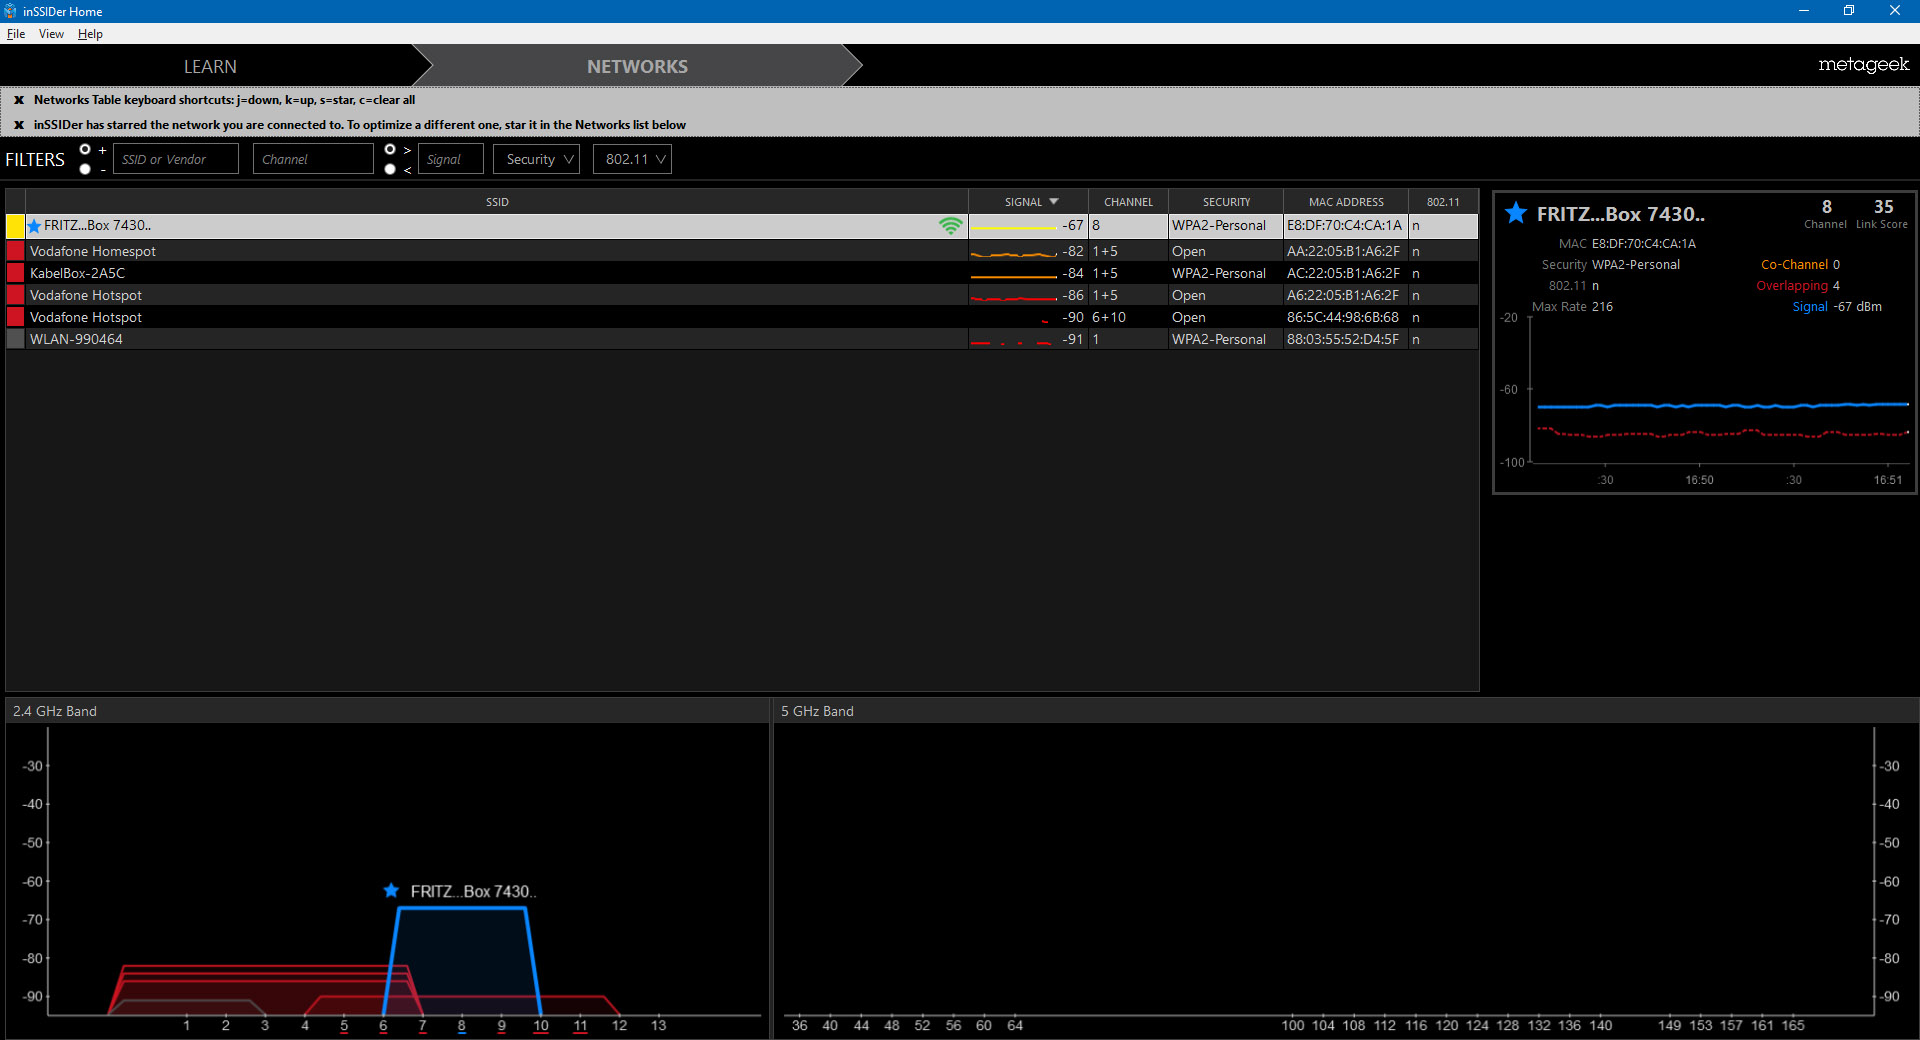
Task: Sort the table by SSID column
Action: (x=497, y=202)
